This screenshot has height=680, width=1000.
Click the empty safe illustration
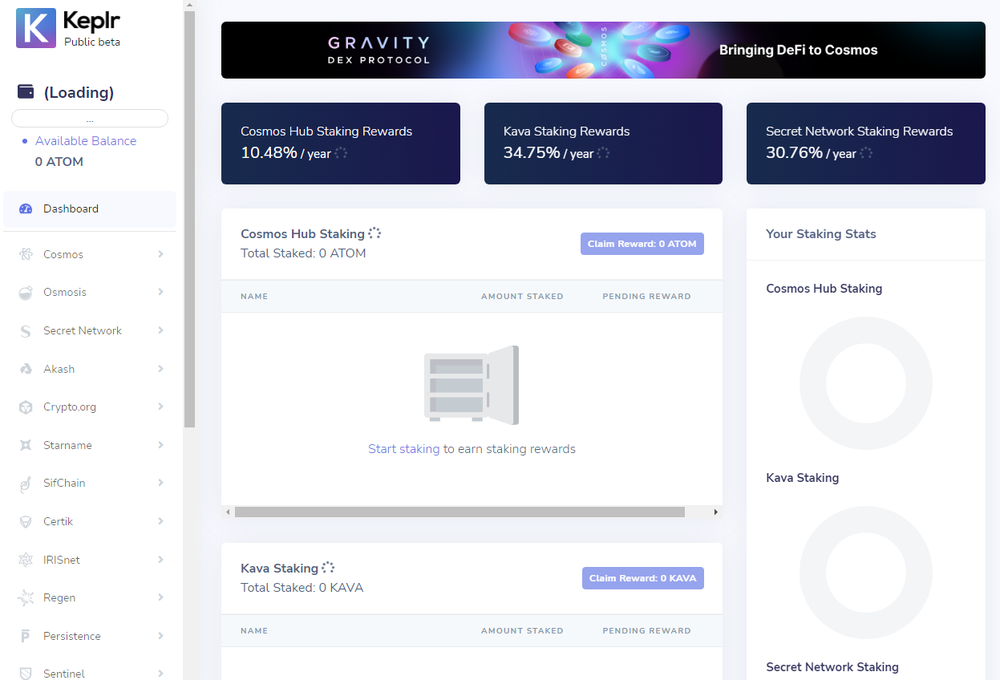coord(471,385)
